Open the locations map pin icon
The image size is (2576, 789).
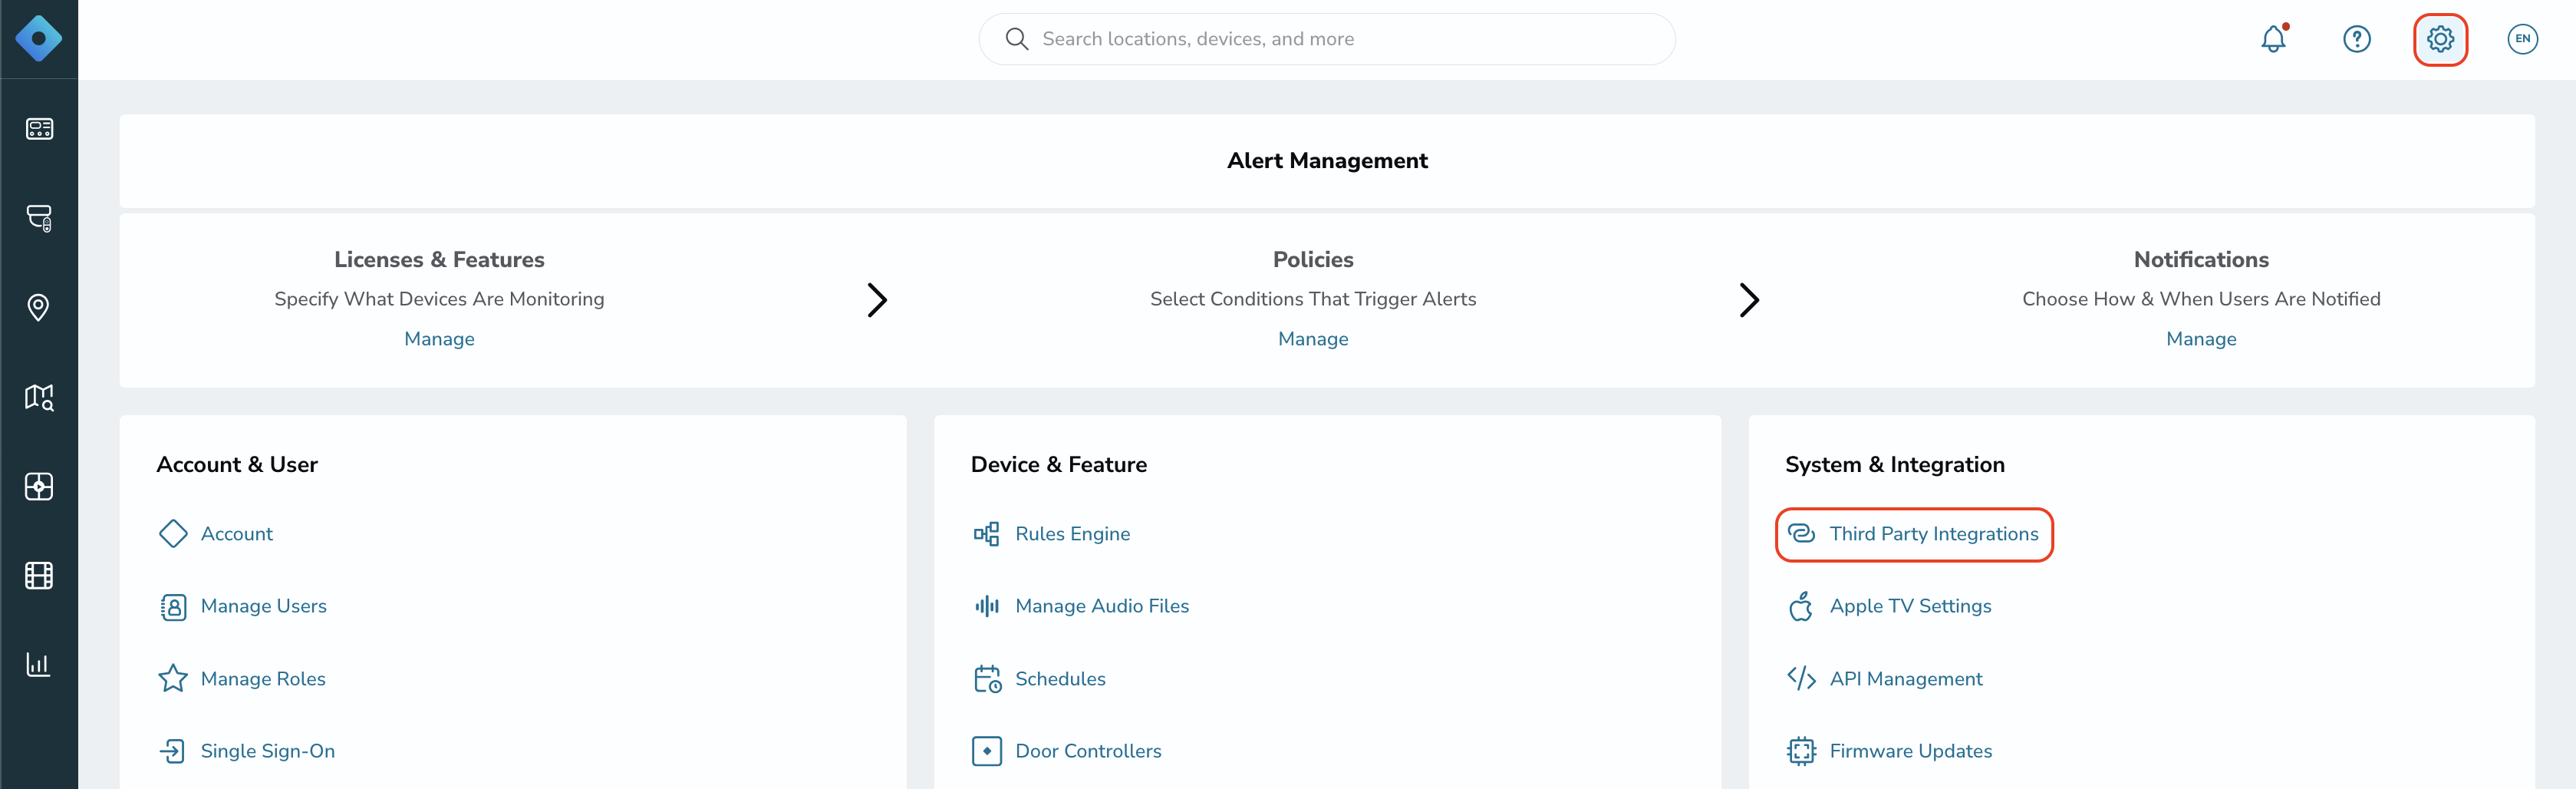pos(39,307)
